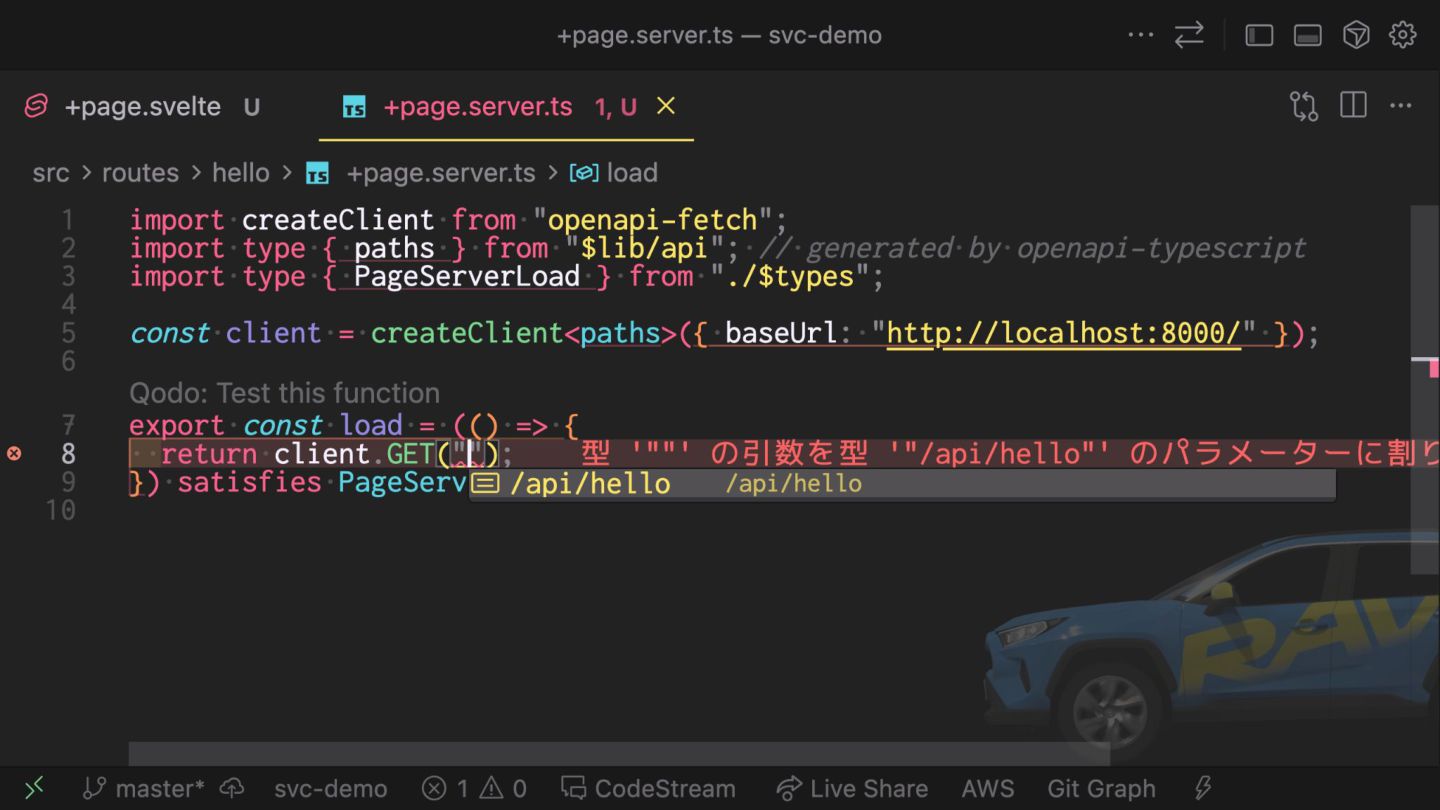
Task: Click the master branch status item
Action: coord(147,789)
